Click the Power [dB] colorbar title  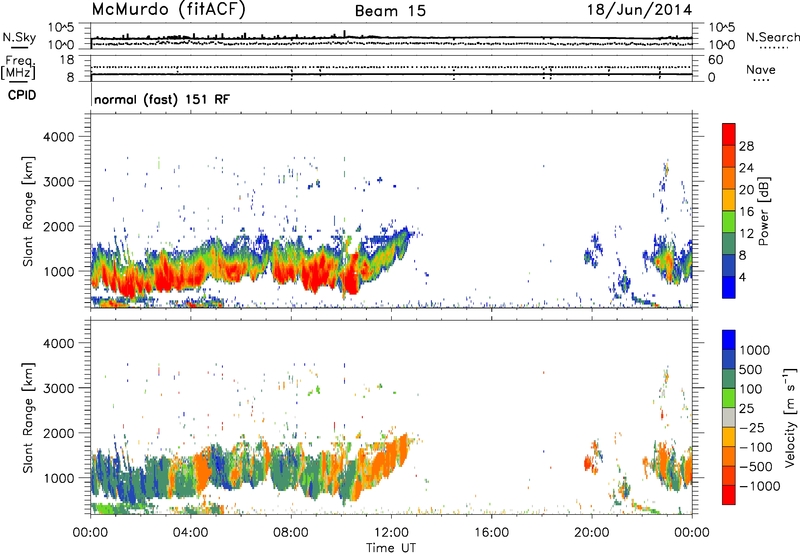764,211
